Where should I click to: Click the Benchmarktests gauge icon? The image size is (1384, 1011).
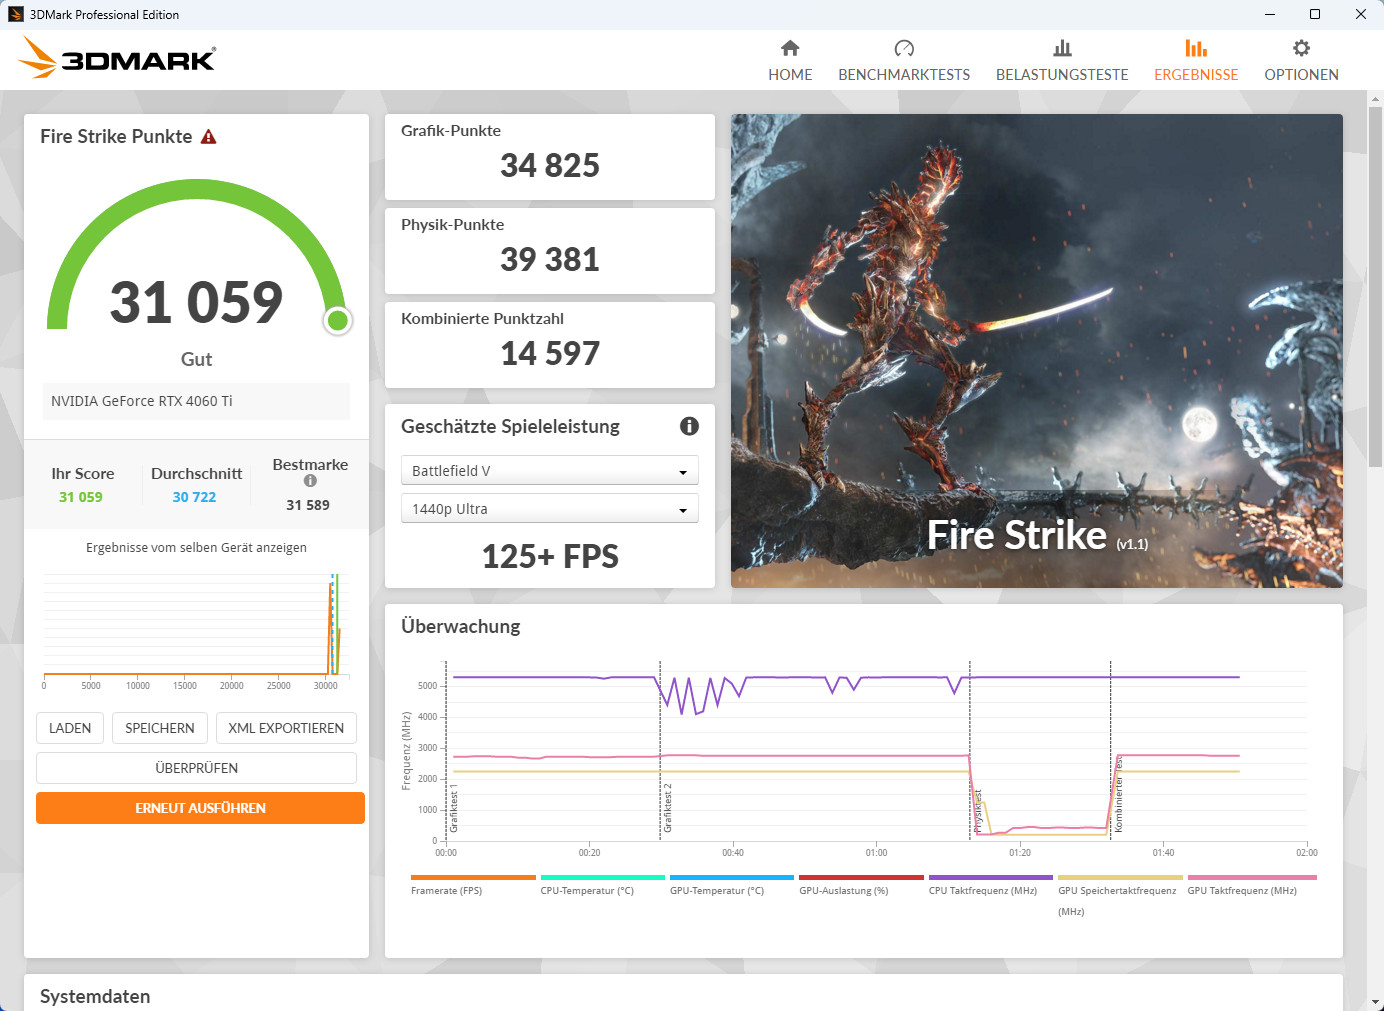(903, 47)
